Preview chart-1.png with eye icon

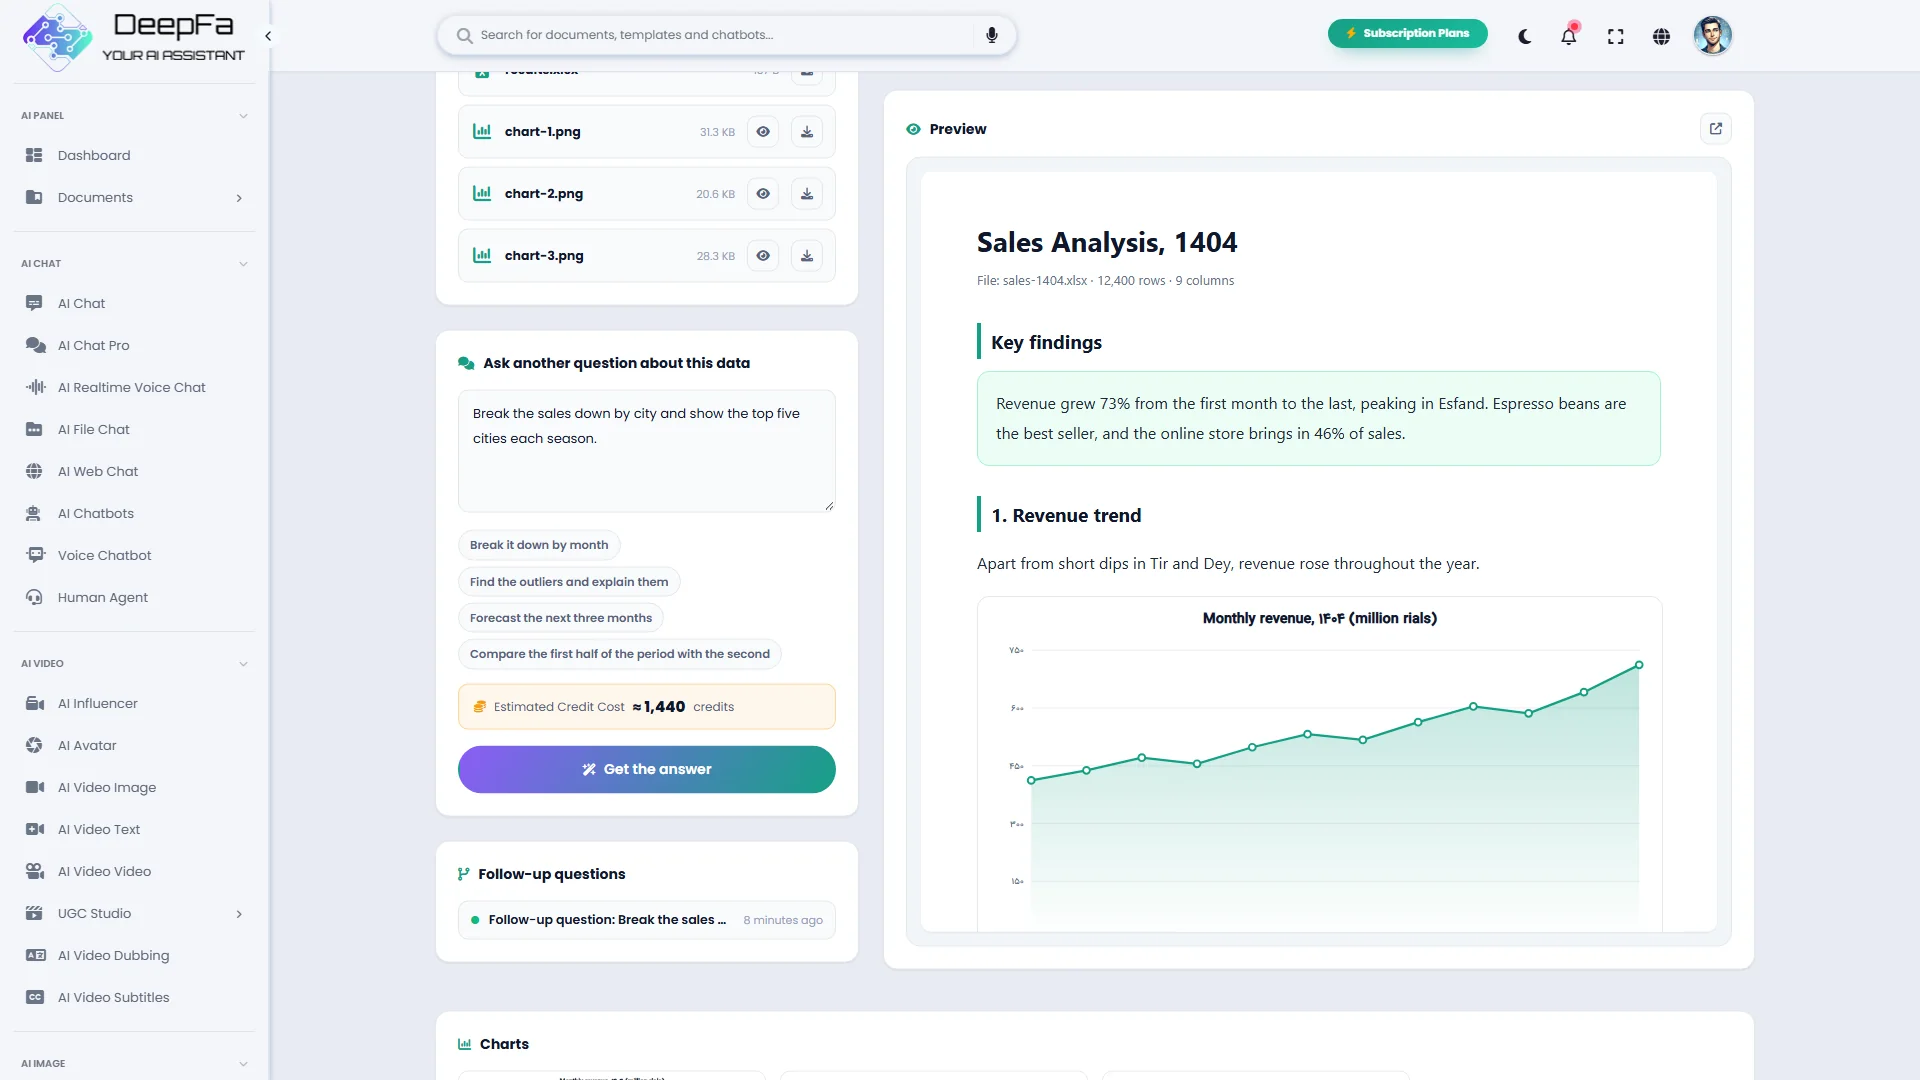coord(763,132)
